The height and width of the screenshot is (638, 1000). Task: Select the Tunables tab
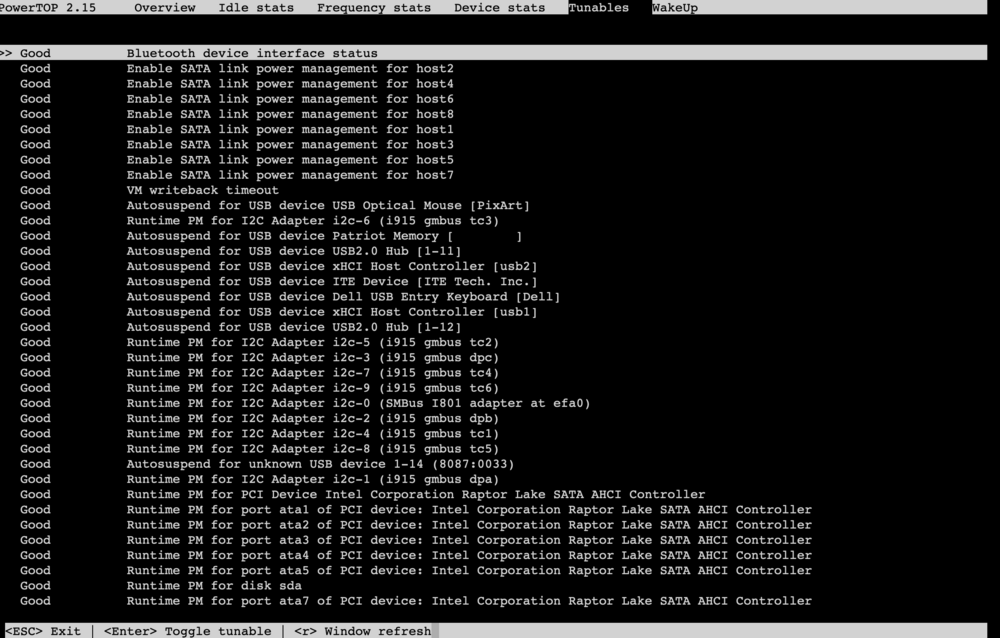coord(598,8)
